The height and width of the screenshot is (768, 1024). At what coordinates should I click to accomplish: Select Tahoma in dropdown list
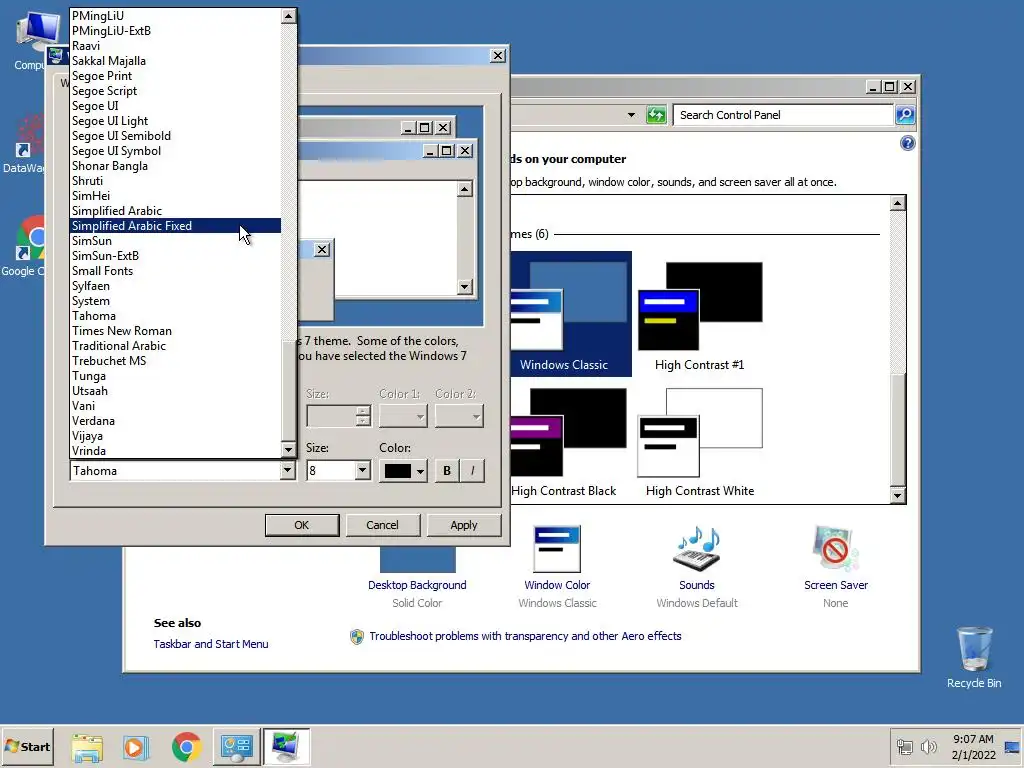pos(175,316)
